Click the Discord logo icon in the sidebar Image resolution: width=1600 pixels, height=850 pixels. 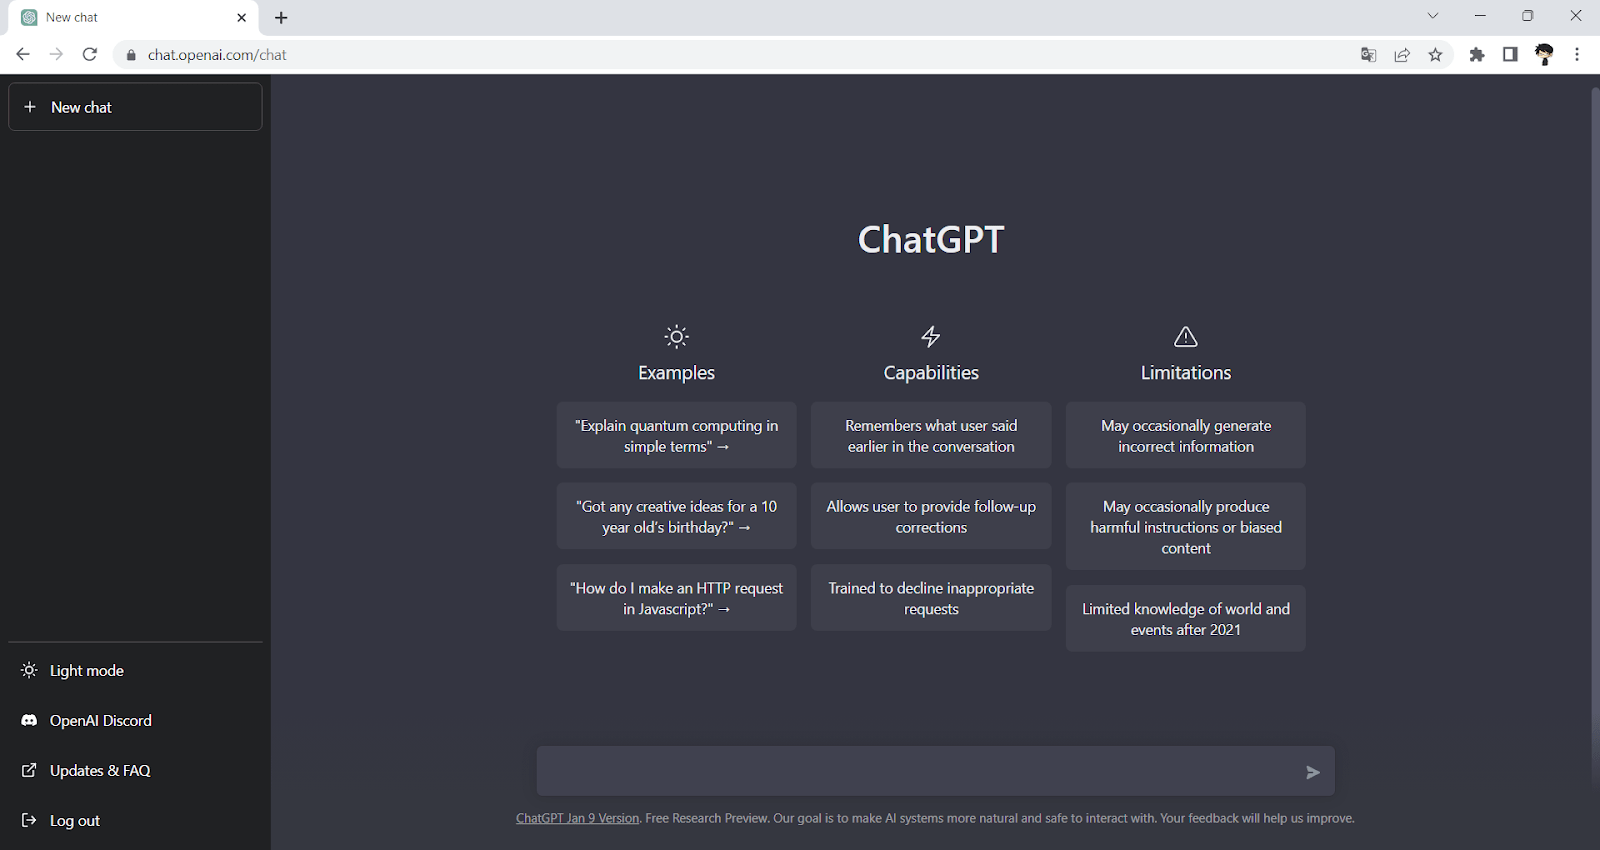[29, 720]
